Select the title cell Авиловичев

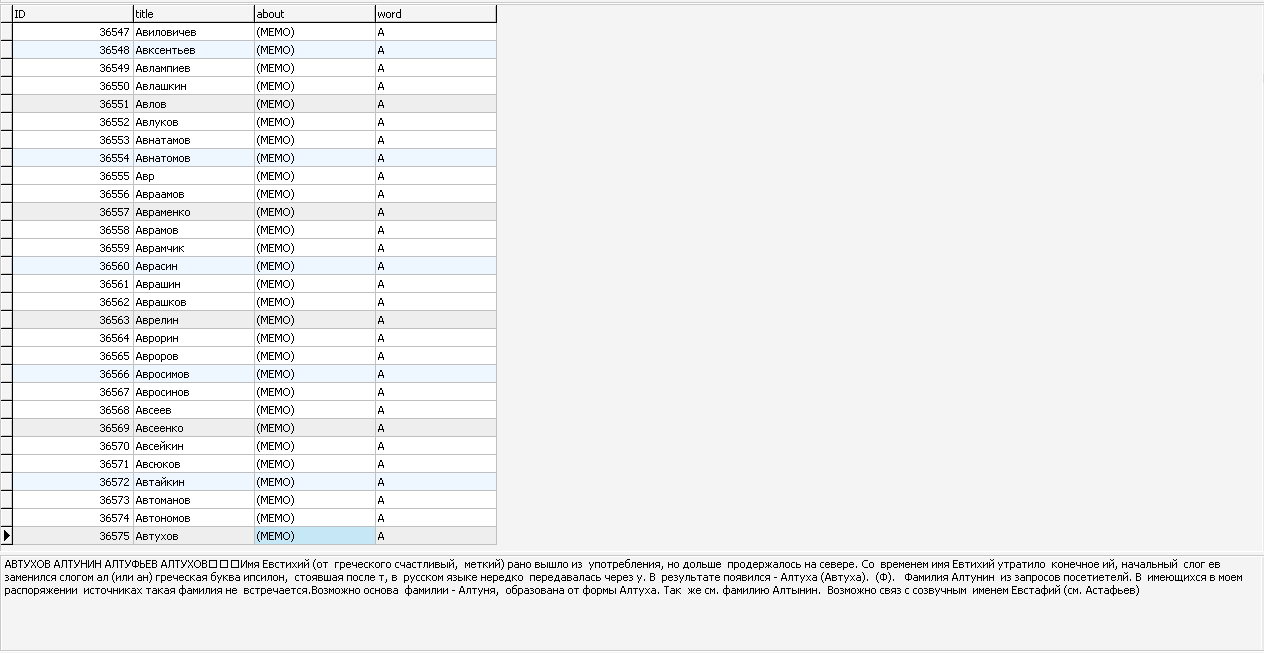point(193,32)
